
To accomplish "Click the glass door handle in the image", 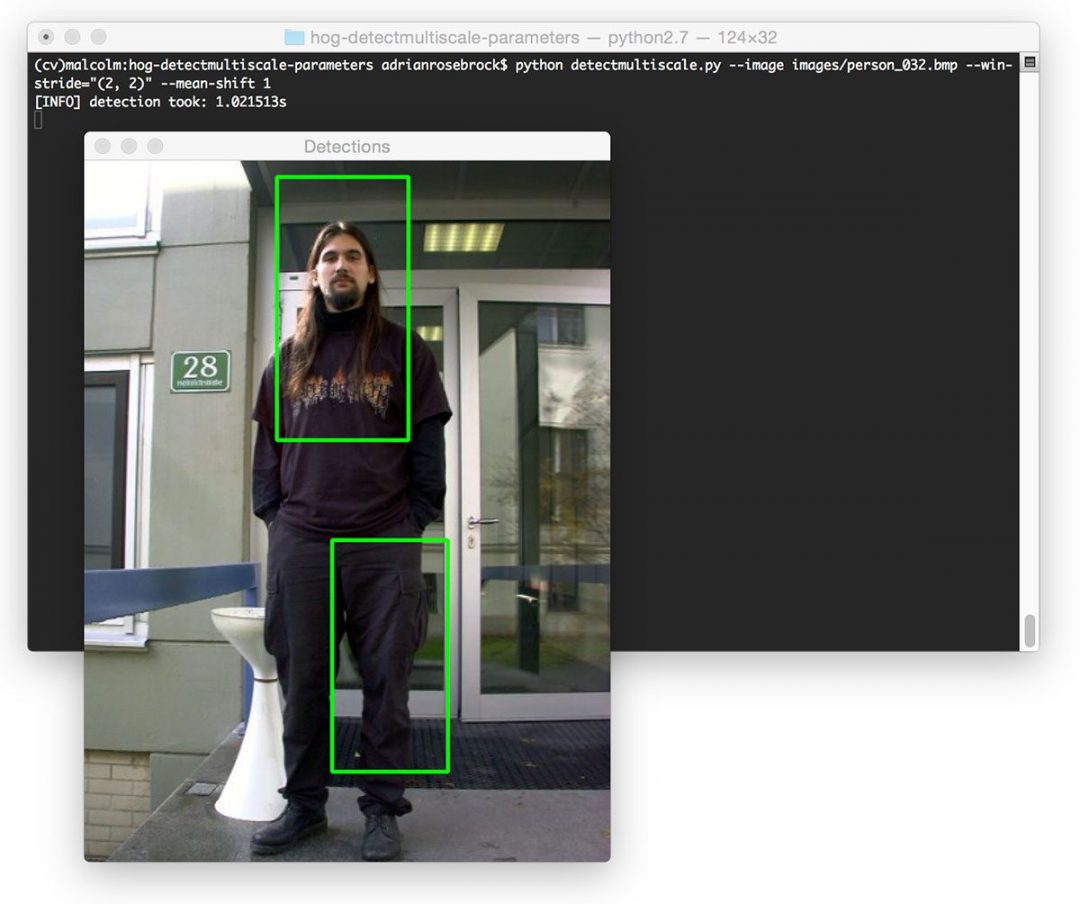I will 481,522.
